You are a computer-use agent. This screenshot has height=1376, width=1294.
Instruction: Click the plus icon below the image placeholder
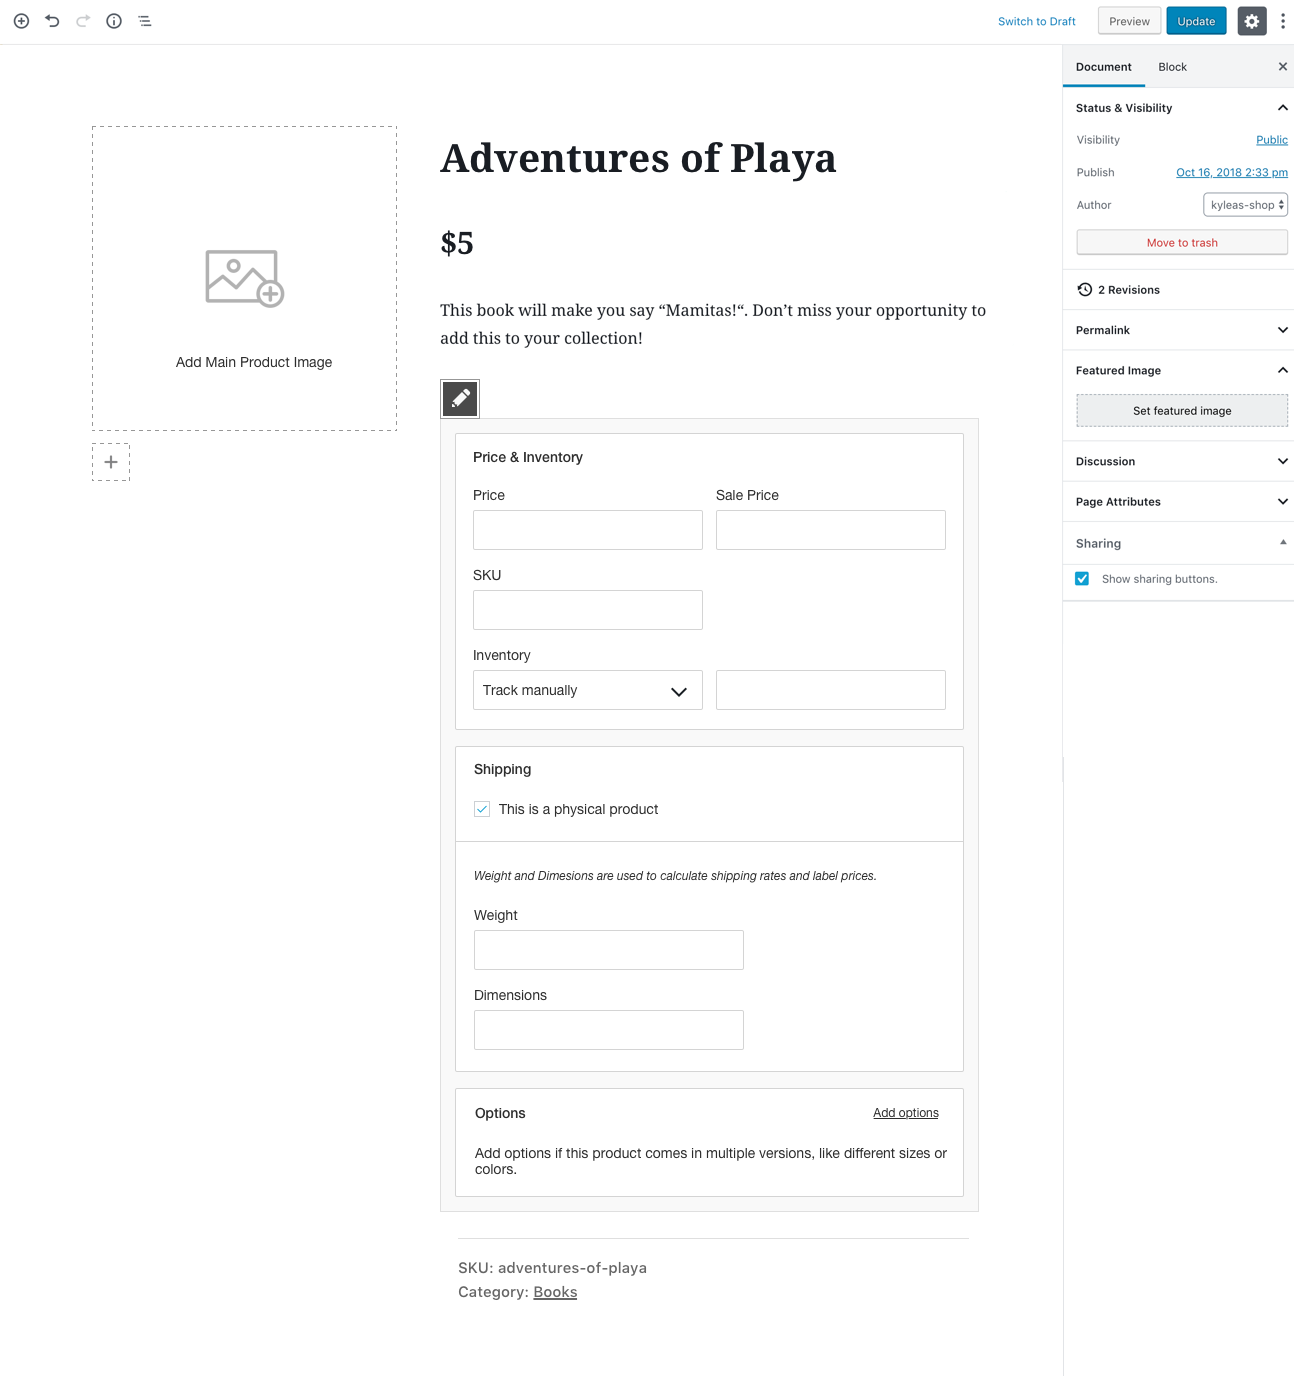pos(111,462)
